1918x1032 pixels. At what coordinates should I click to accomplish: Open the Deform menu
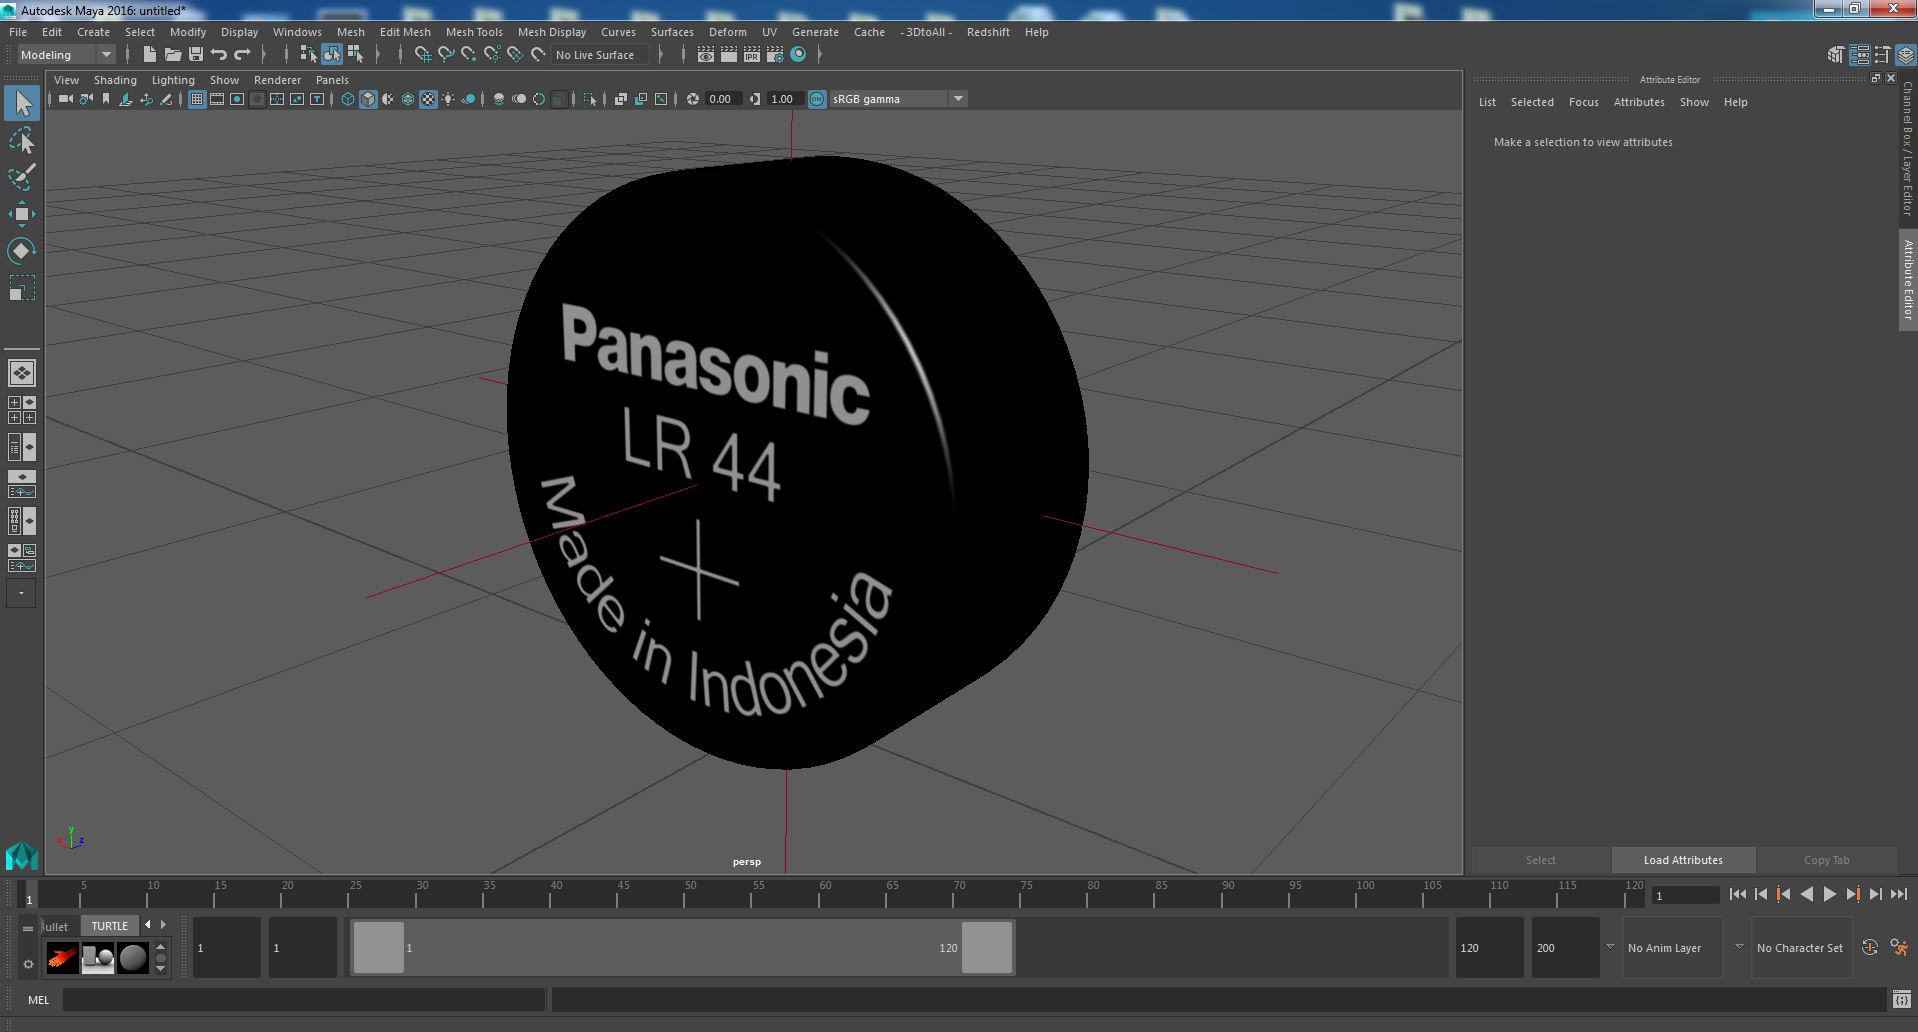click(727, 32)
